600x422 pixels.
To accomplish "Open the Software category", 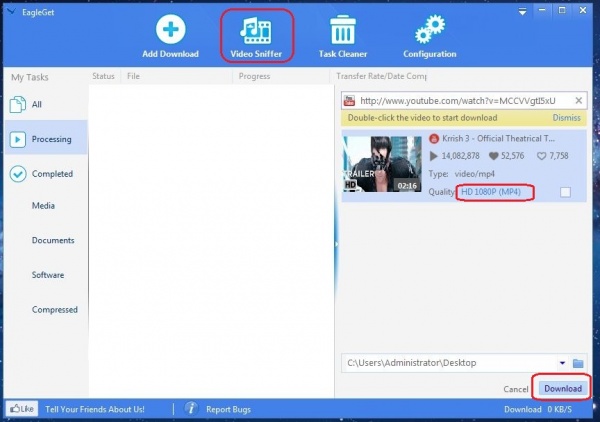I will click(x=48, y=275).
